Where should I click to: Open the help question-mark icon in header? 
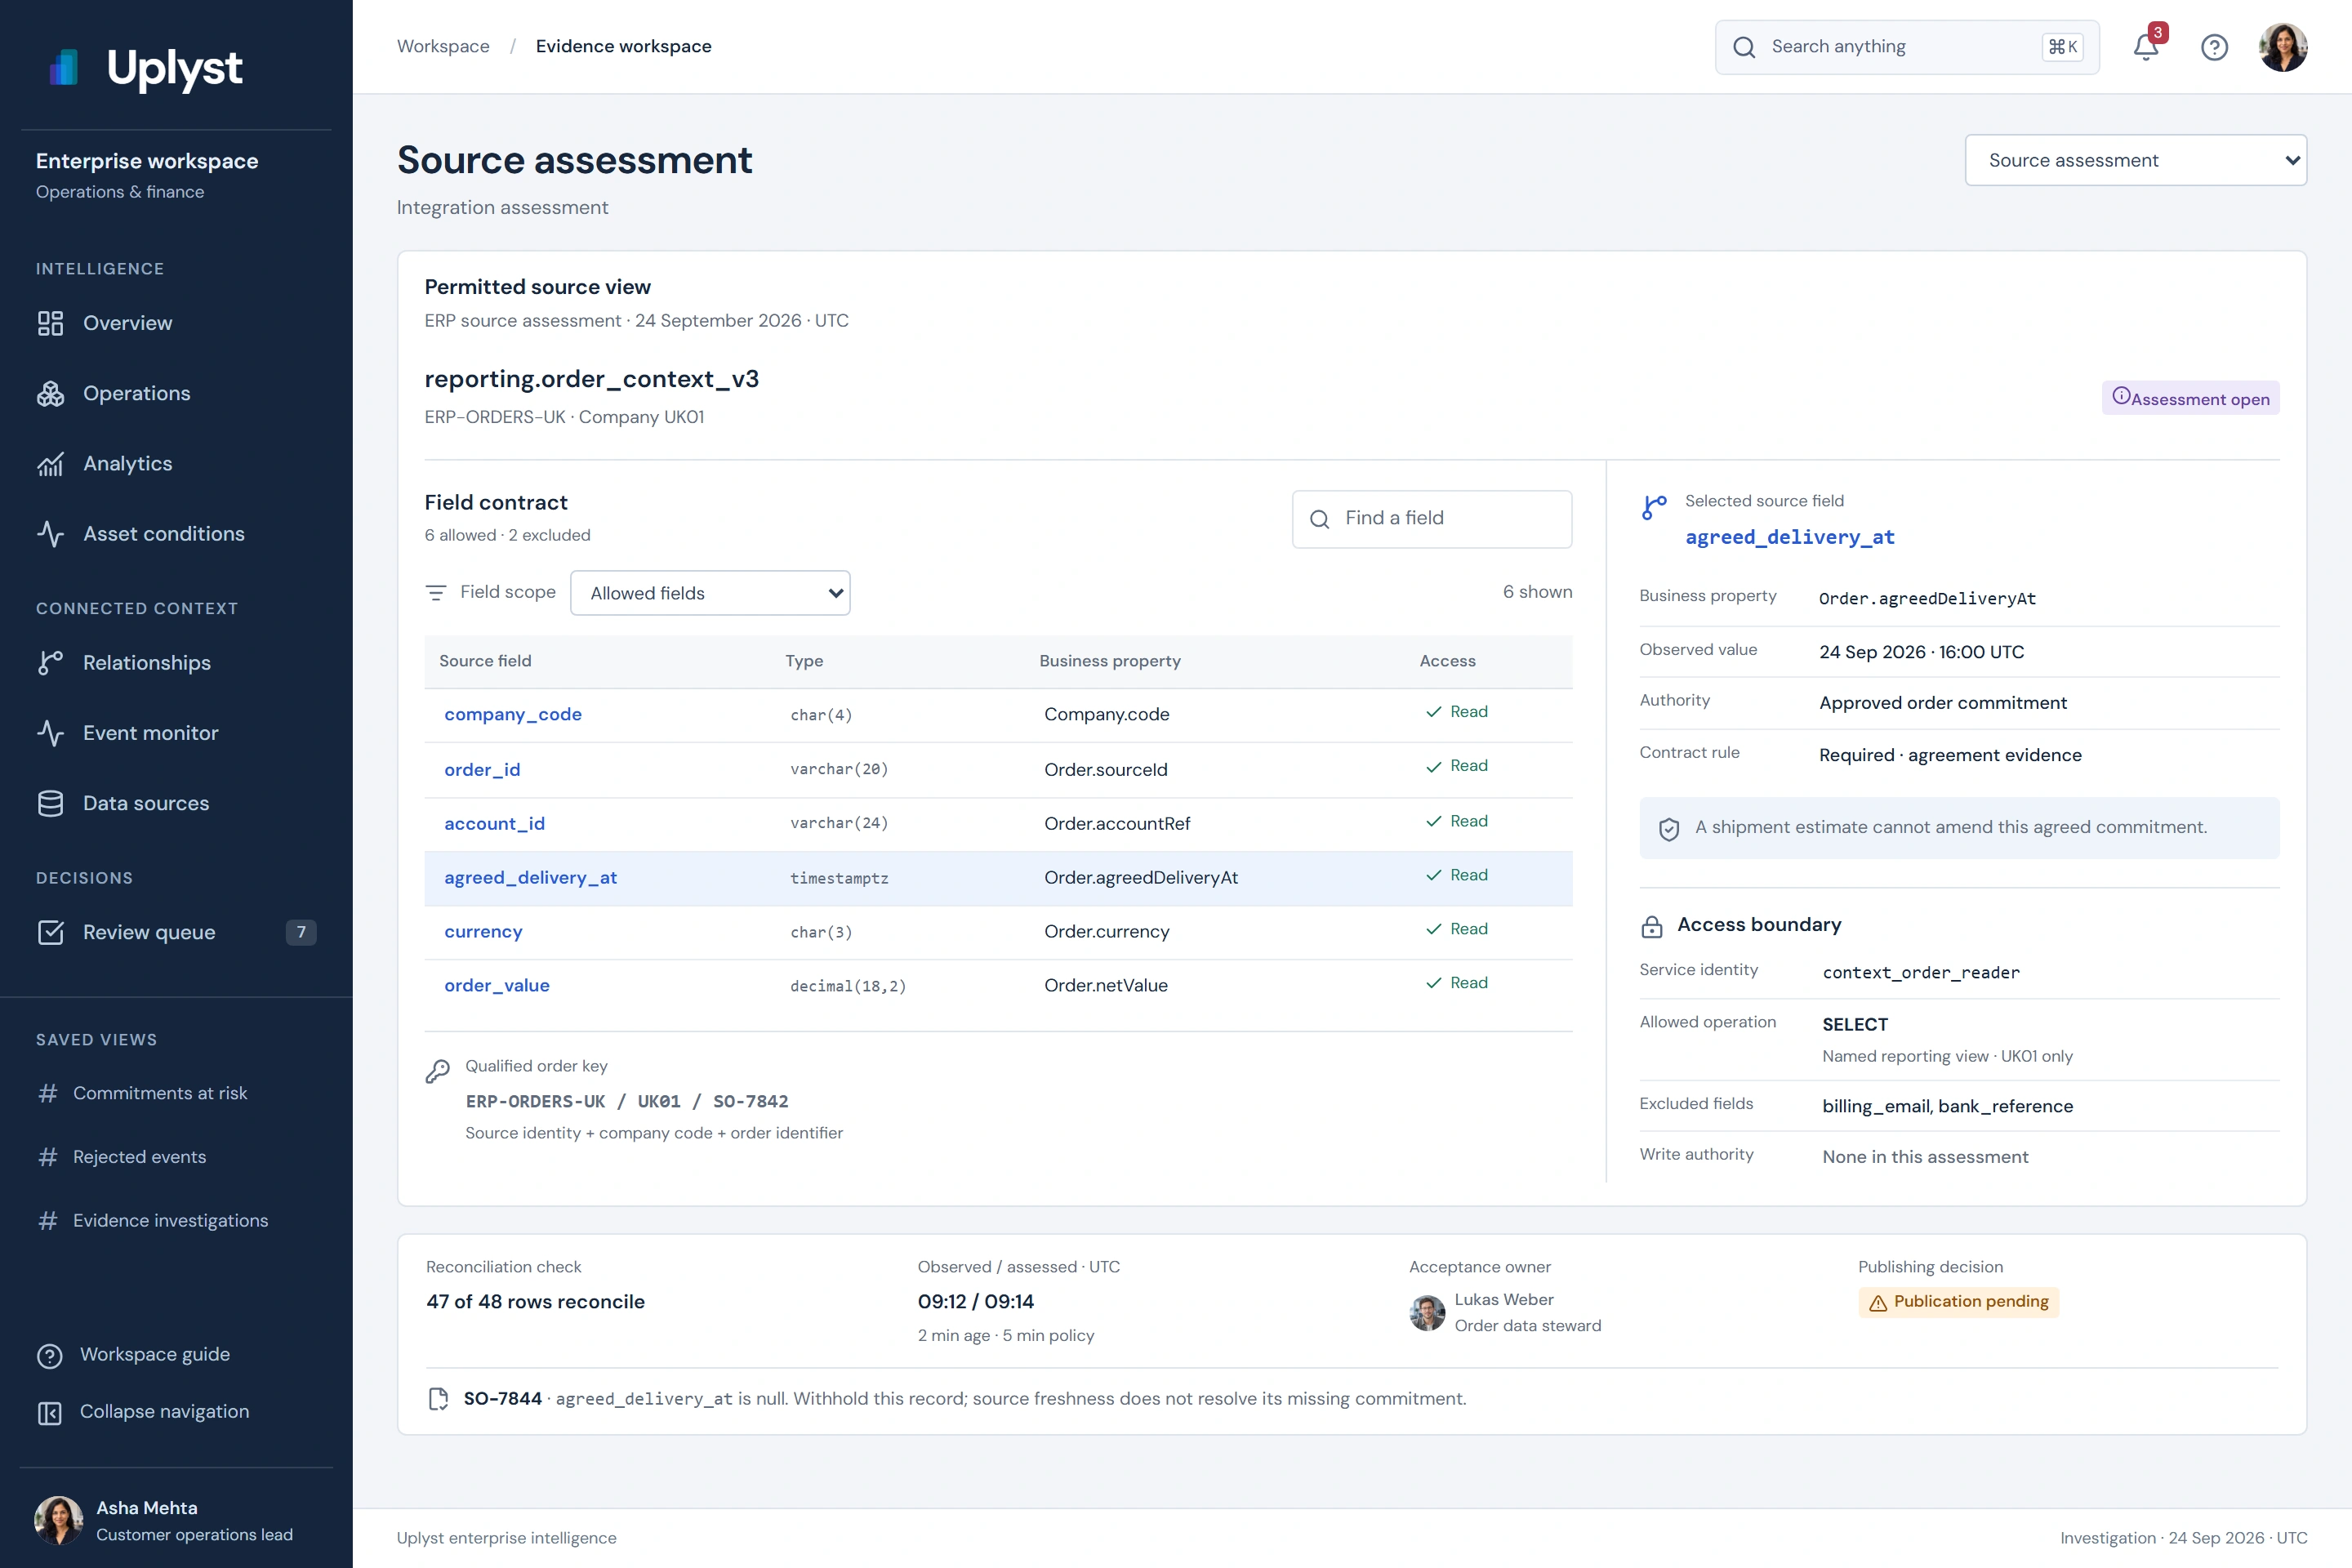(x=2214, y=47)
